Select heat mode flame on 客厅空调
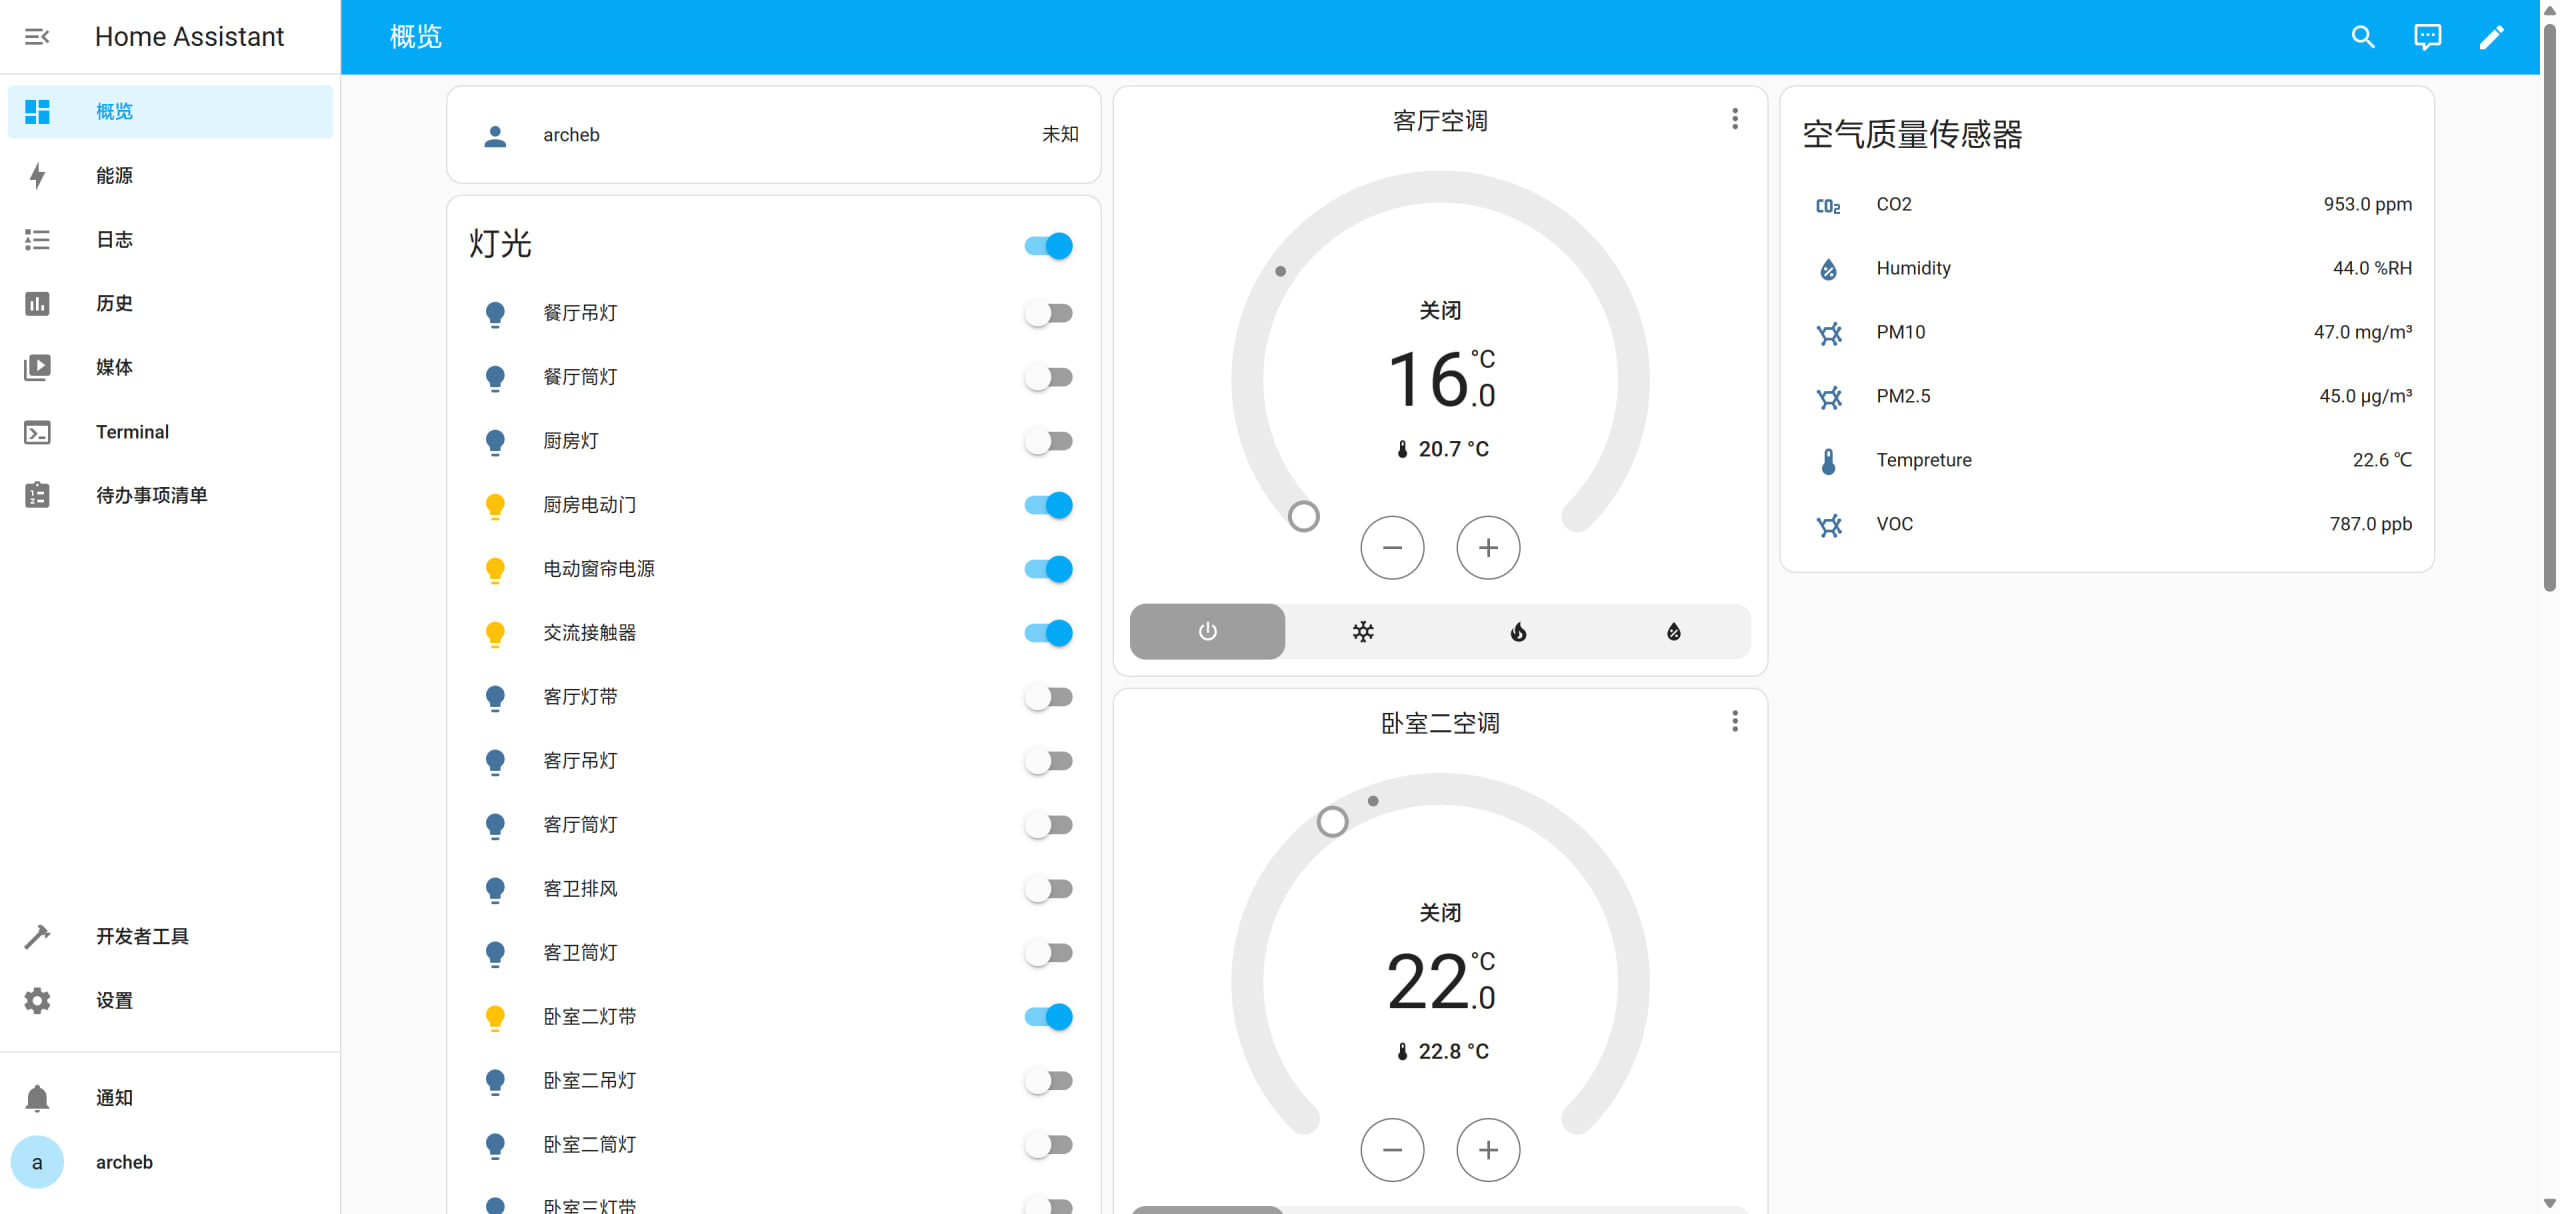Viewport: 2560px width, 1214px height. (x=1518, y=631)
